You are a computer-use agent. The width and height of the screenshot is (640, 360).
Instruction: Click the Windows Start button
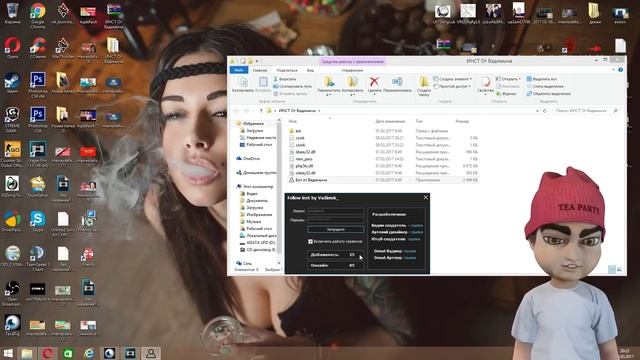coord(8,353)
